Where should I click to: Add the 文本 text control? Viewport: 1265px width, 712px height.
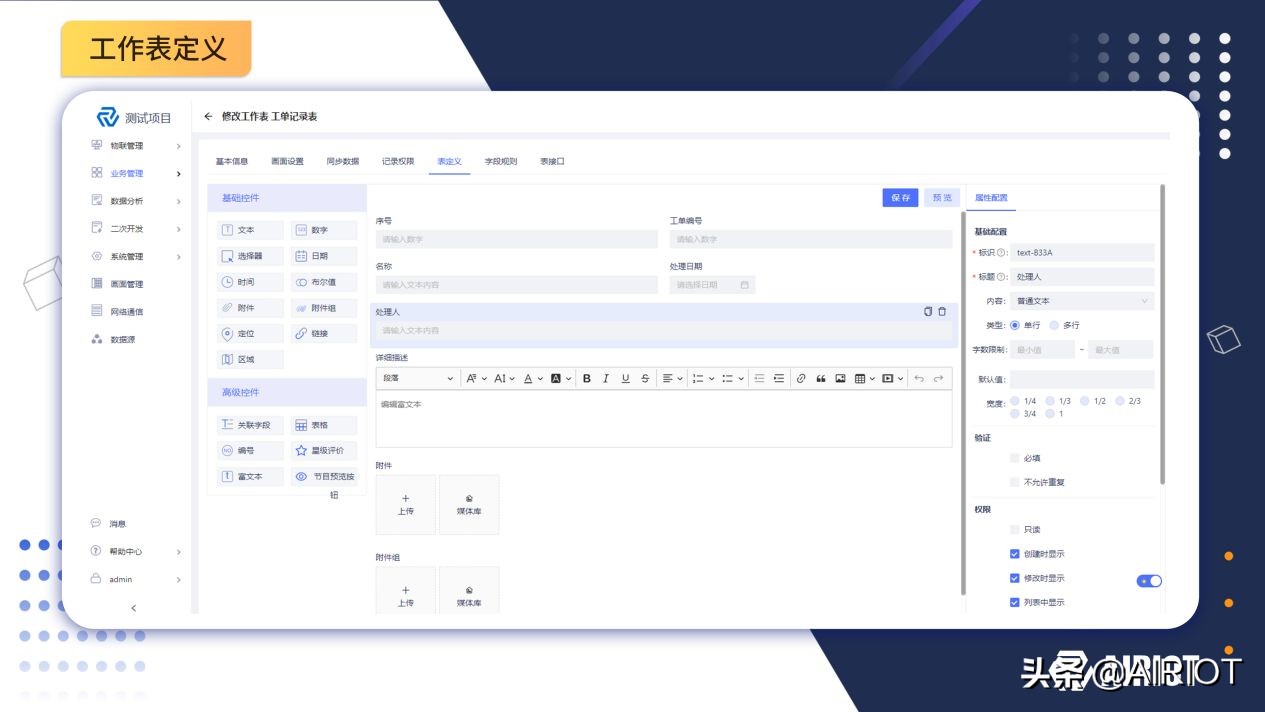[x=250, y=230]
